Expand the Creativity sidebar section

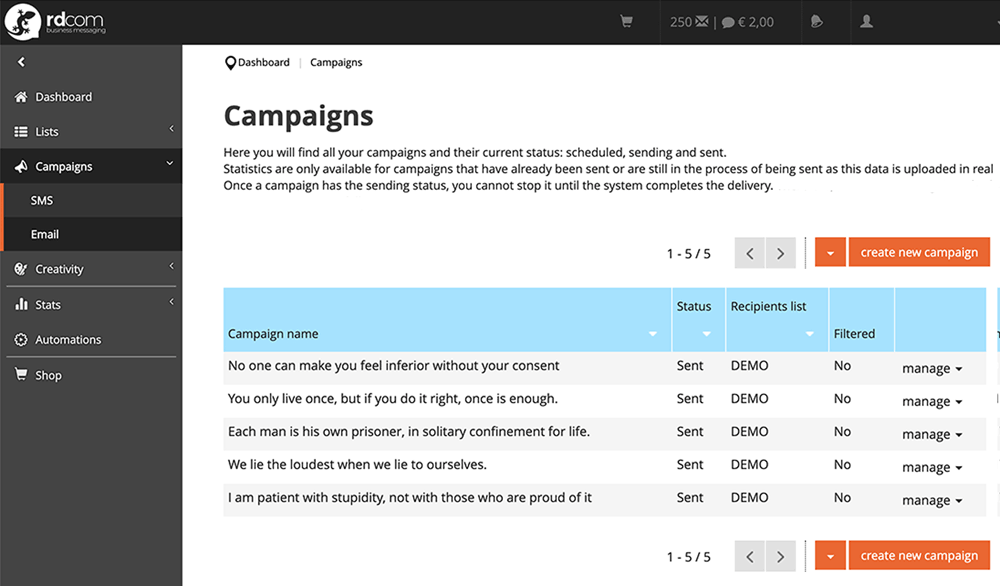(90, 269)
